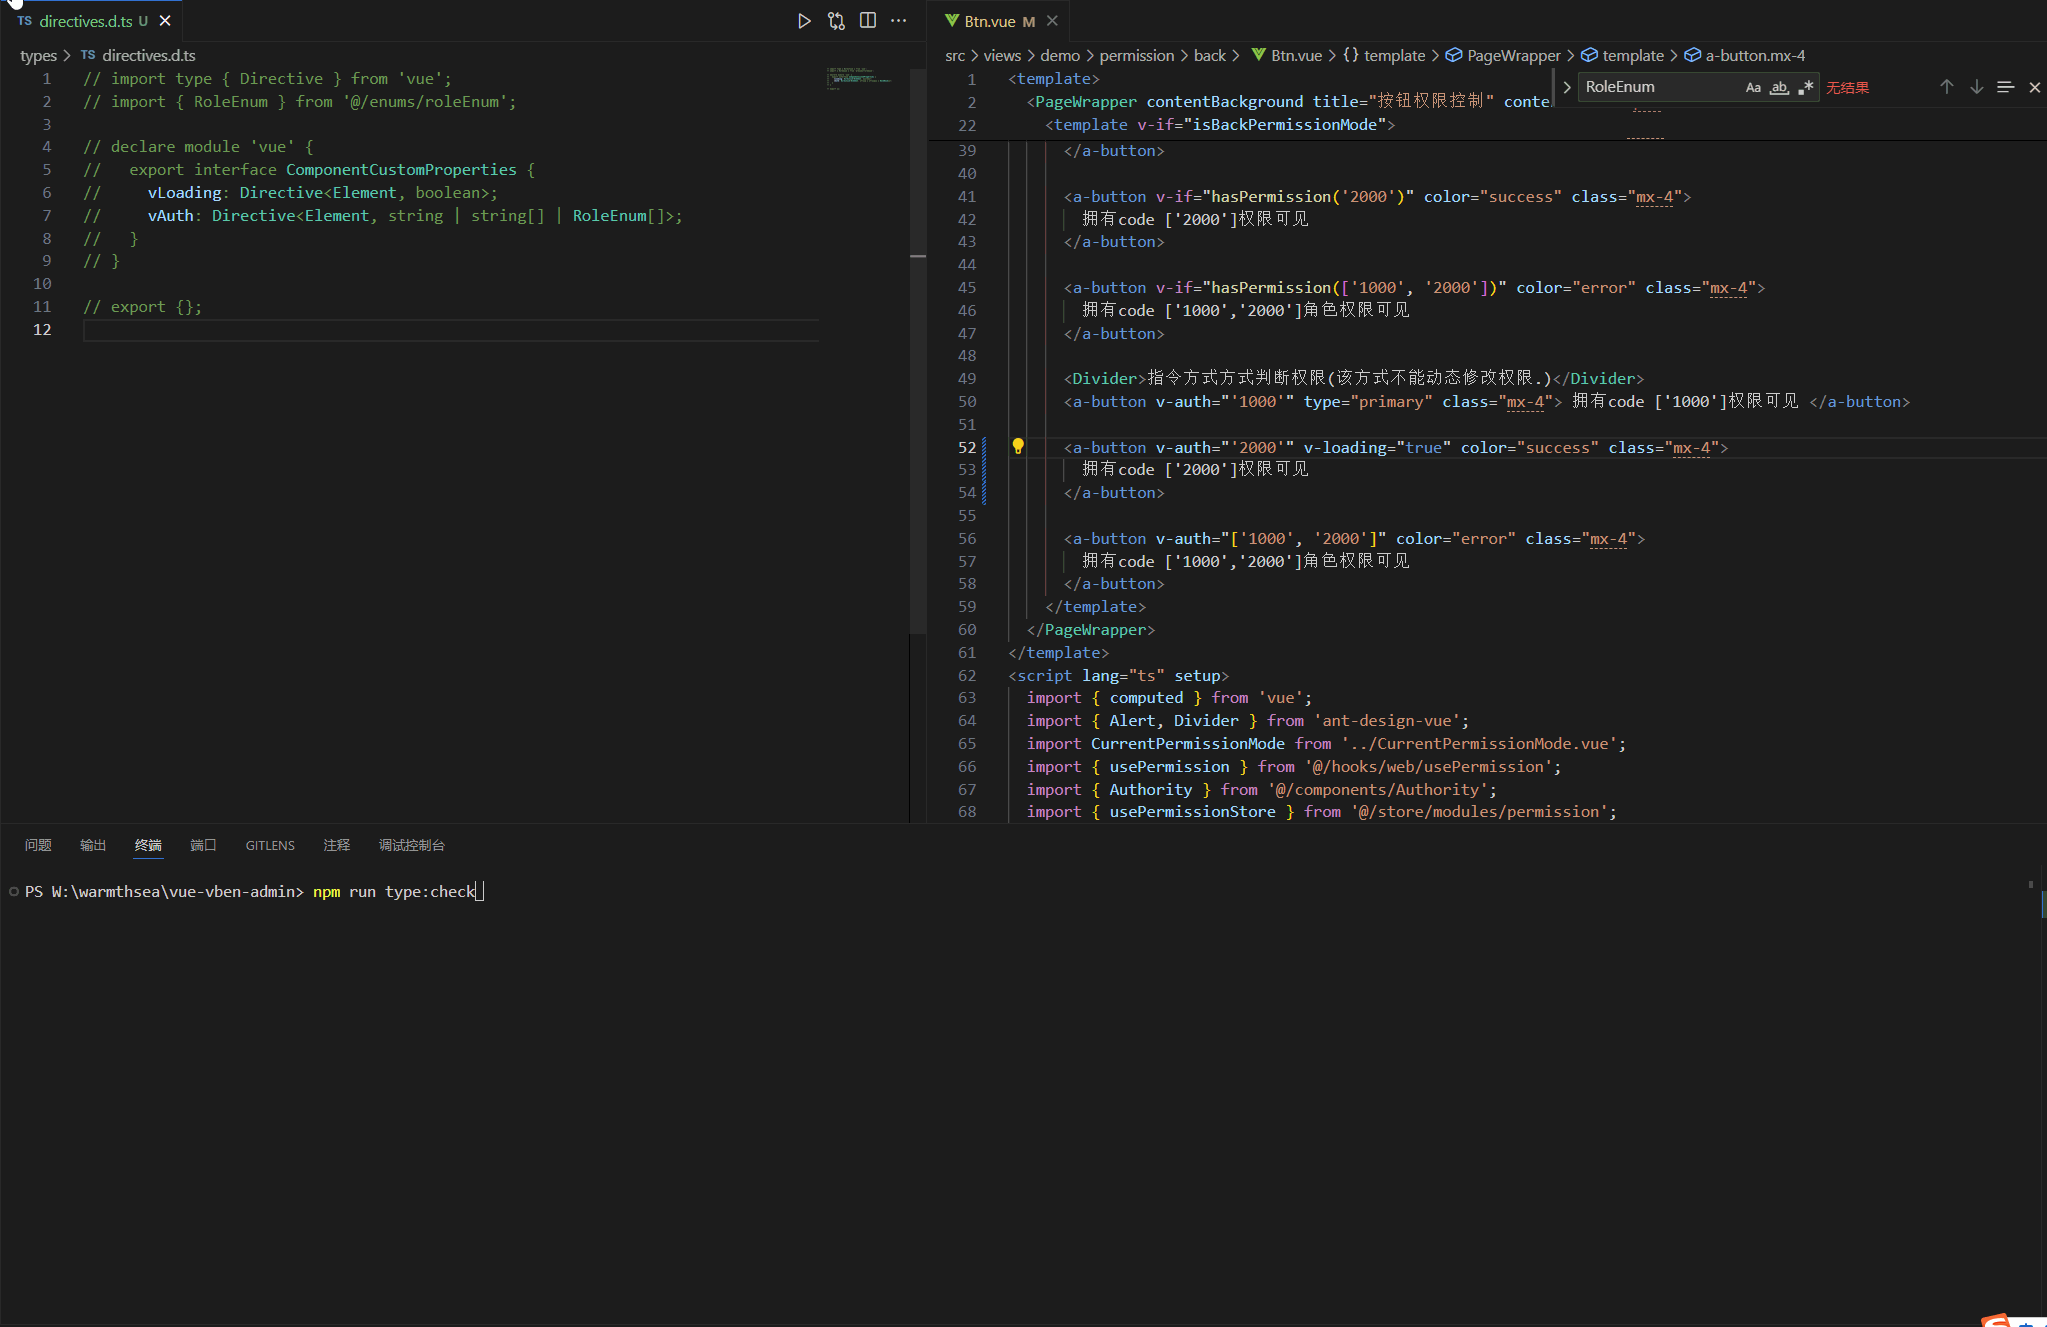The height and width of the screenshot is (1327, 2047).
Task: Close the directives.d.ts editor tab
Action: [x=165, y=21]
